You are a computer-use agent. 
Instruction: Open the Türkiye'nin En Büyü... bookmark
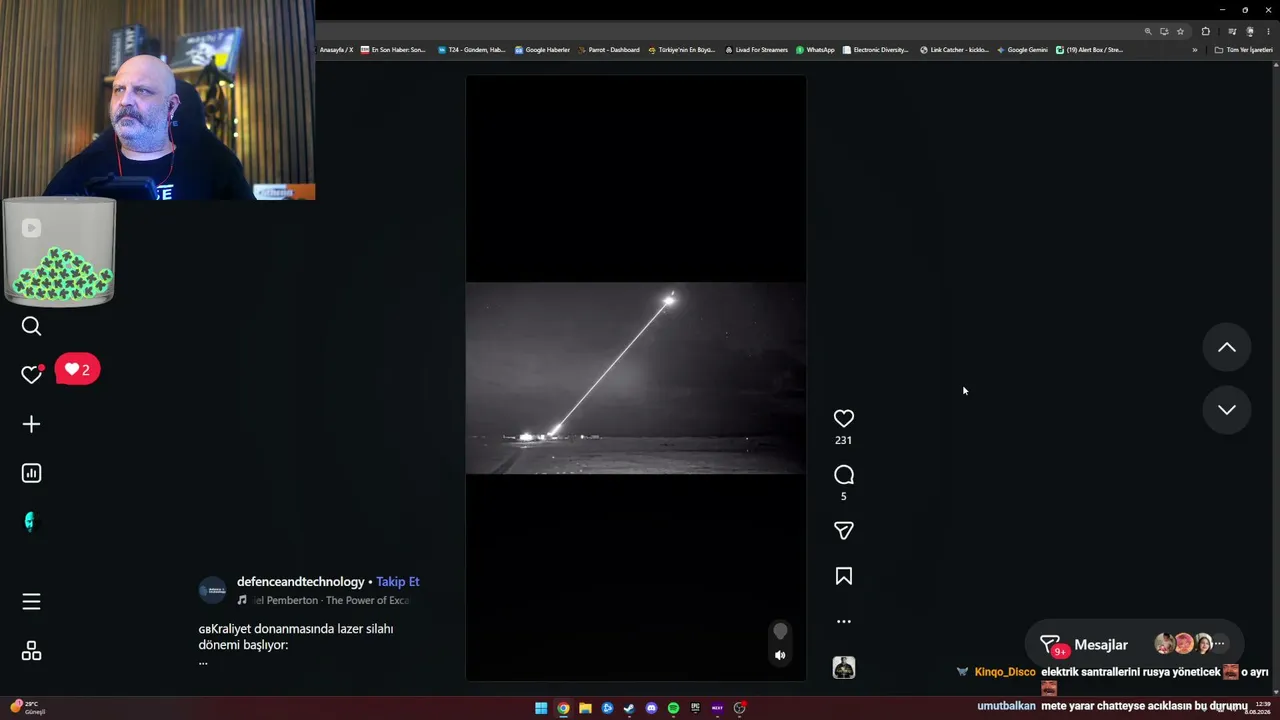click(x=682, y=50)
